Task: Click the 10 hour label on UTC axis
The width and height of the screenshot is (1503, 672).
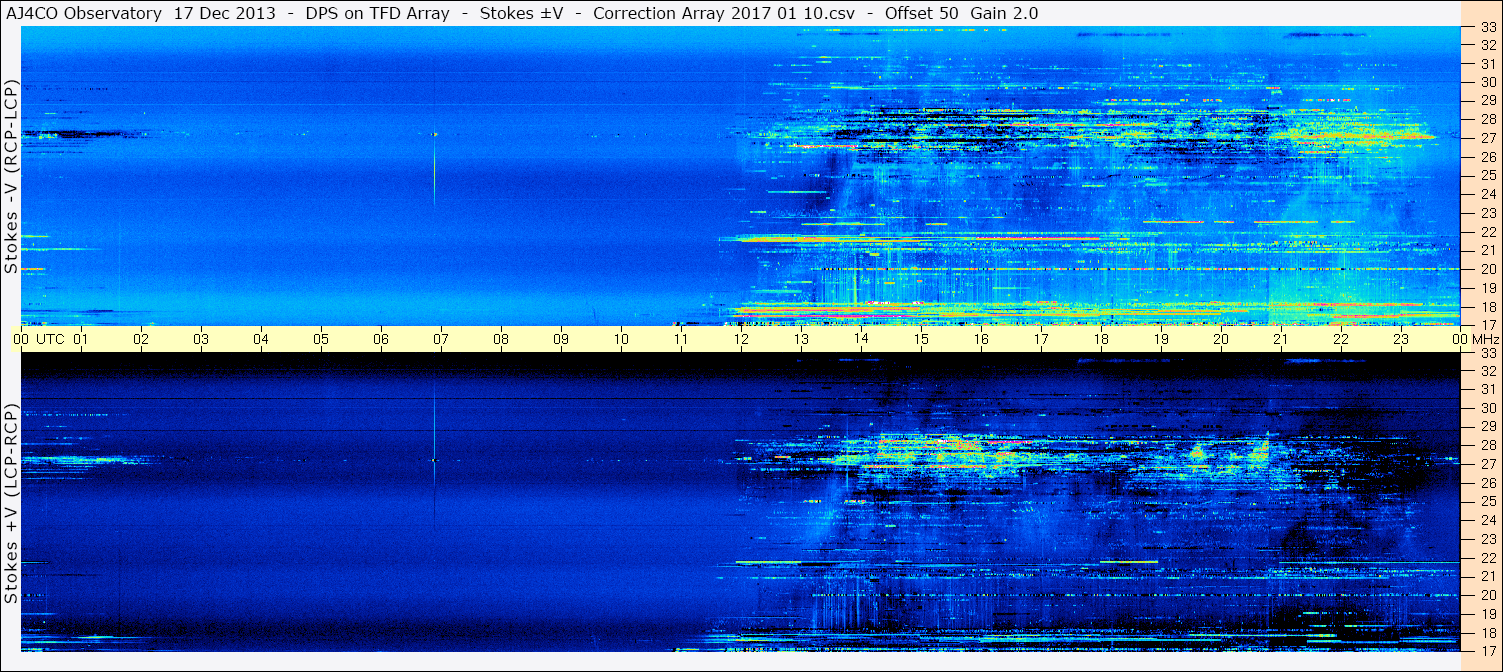Action: (621, 339)
